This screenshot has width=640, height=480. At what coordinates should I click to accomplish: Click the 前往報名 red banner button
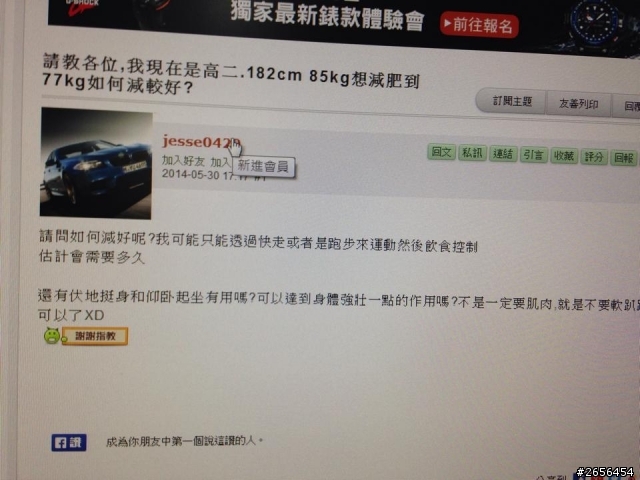pyautogui.click(x=479, y=25)
